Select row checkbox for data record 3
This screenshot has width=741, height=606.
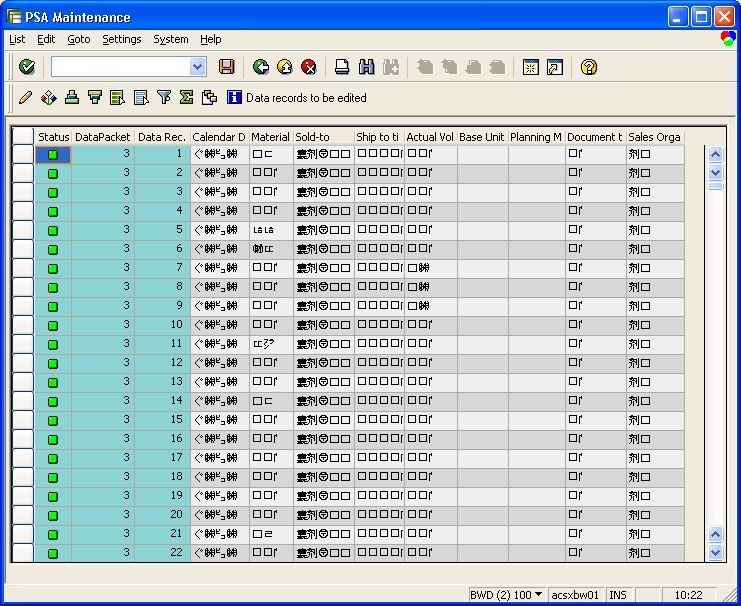[23, 192]
